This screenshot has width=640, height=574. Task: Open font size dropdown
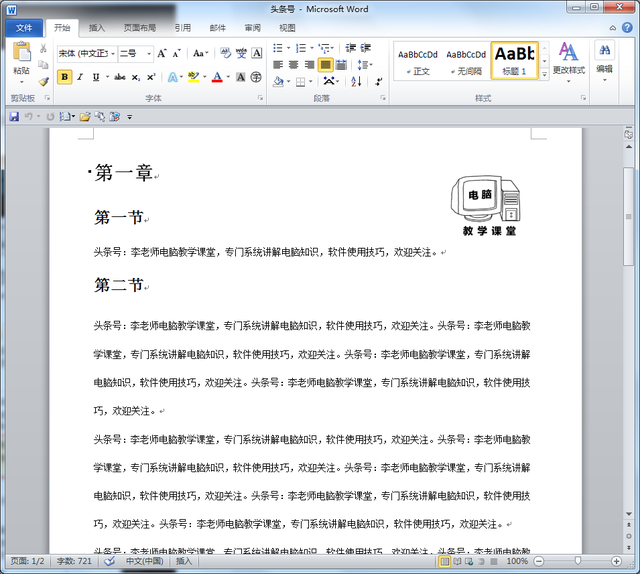[x=149, y=54]
